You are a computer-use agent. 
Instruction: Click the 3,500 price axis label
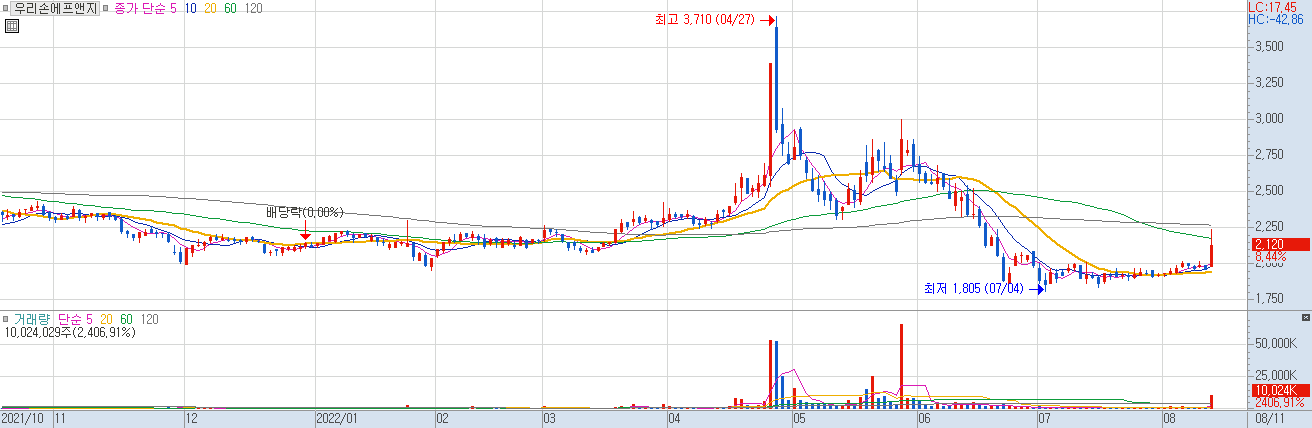pos(1270,46)
